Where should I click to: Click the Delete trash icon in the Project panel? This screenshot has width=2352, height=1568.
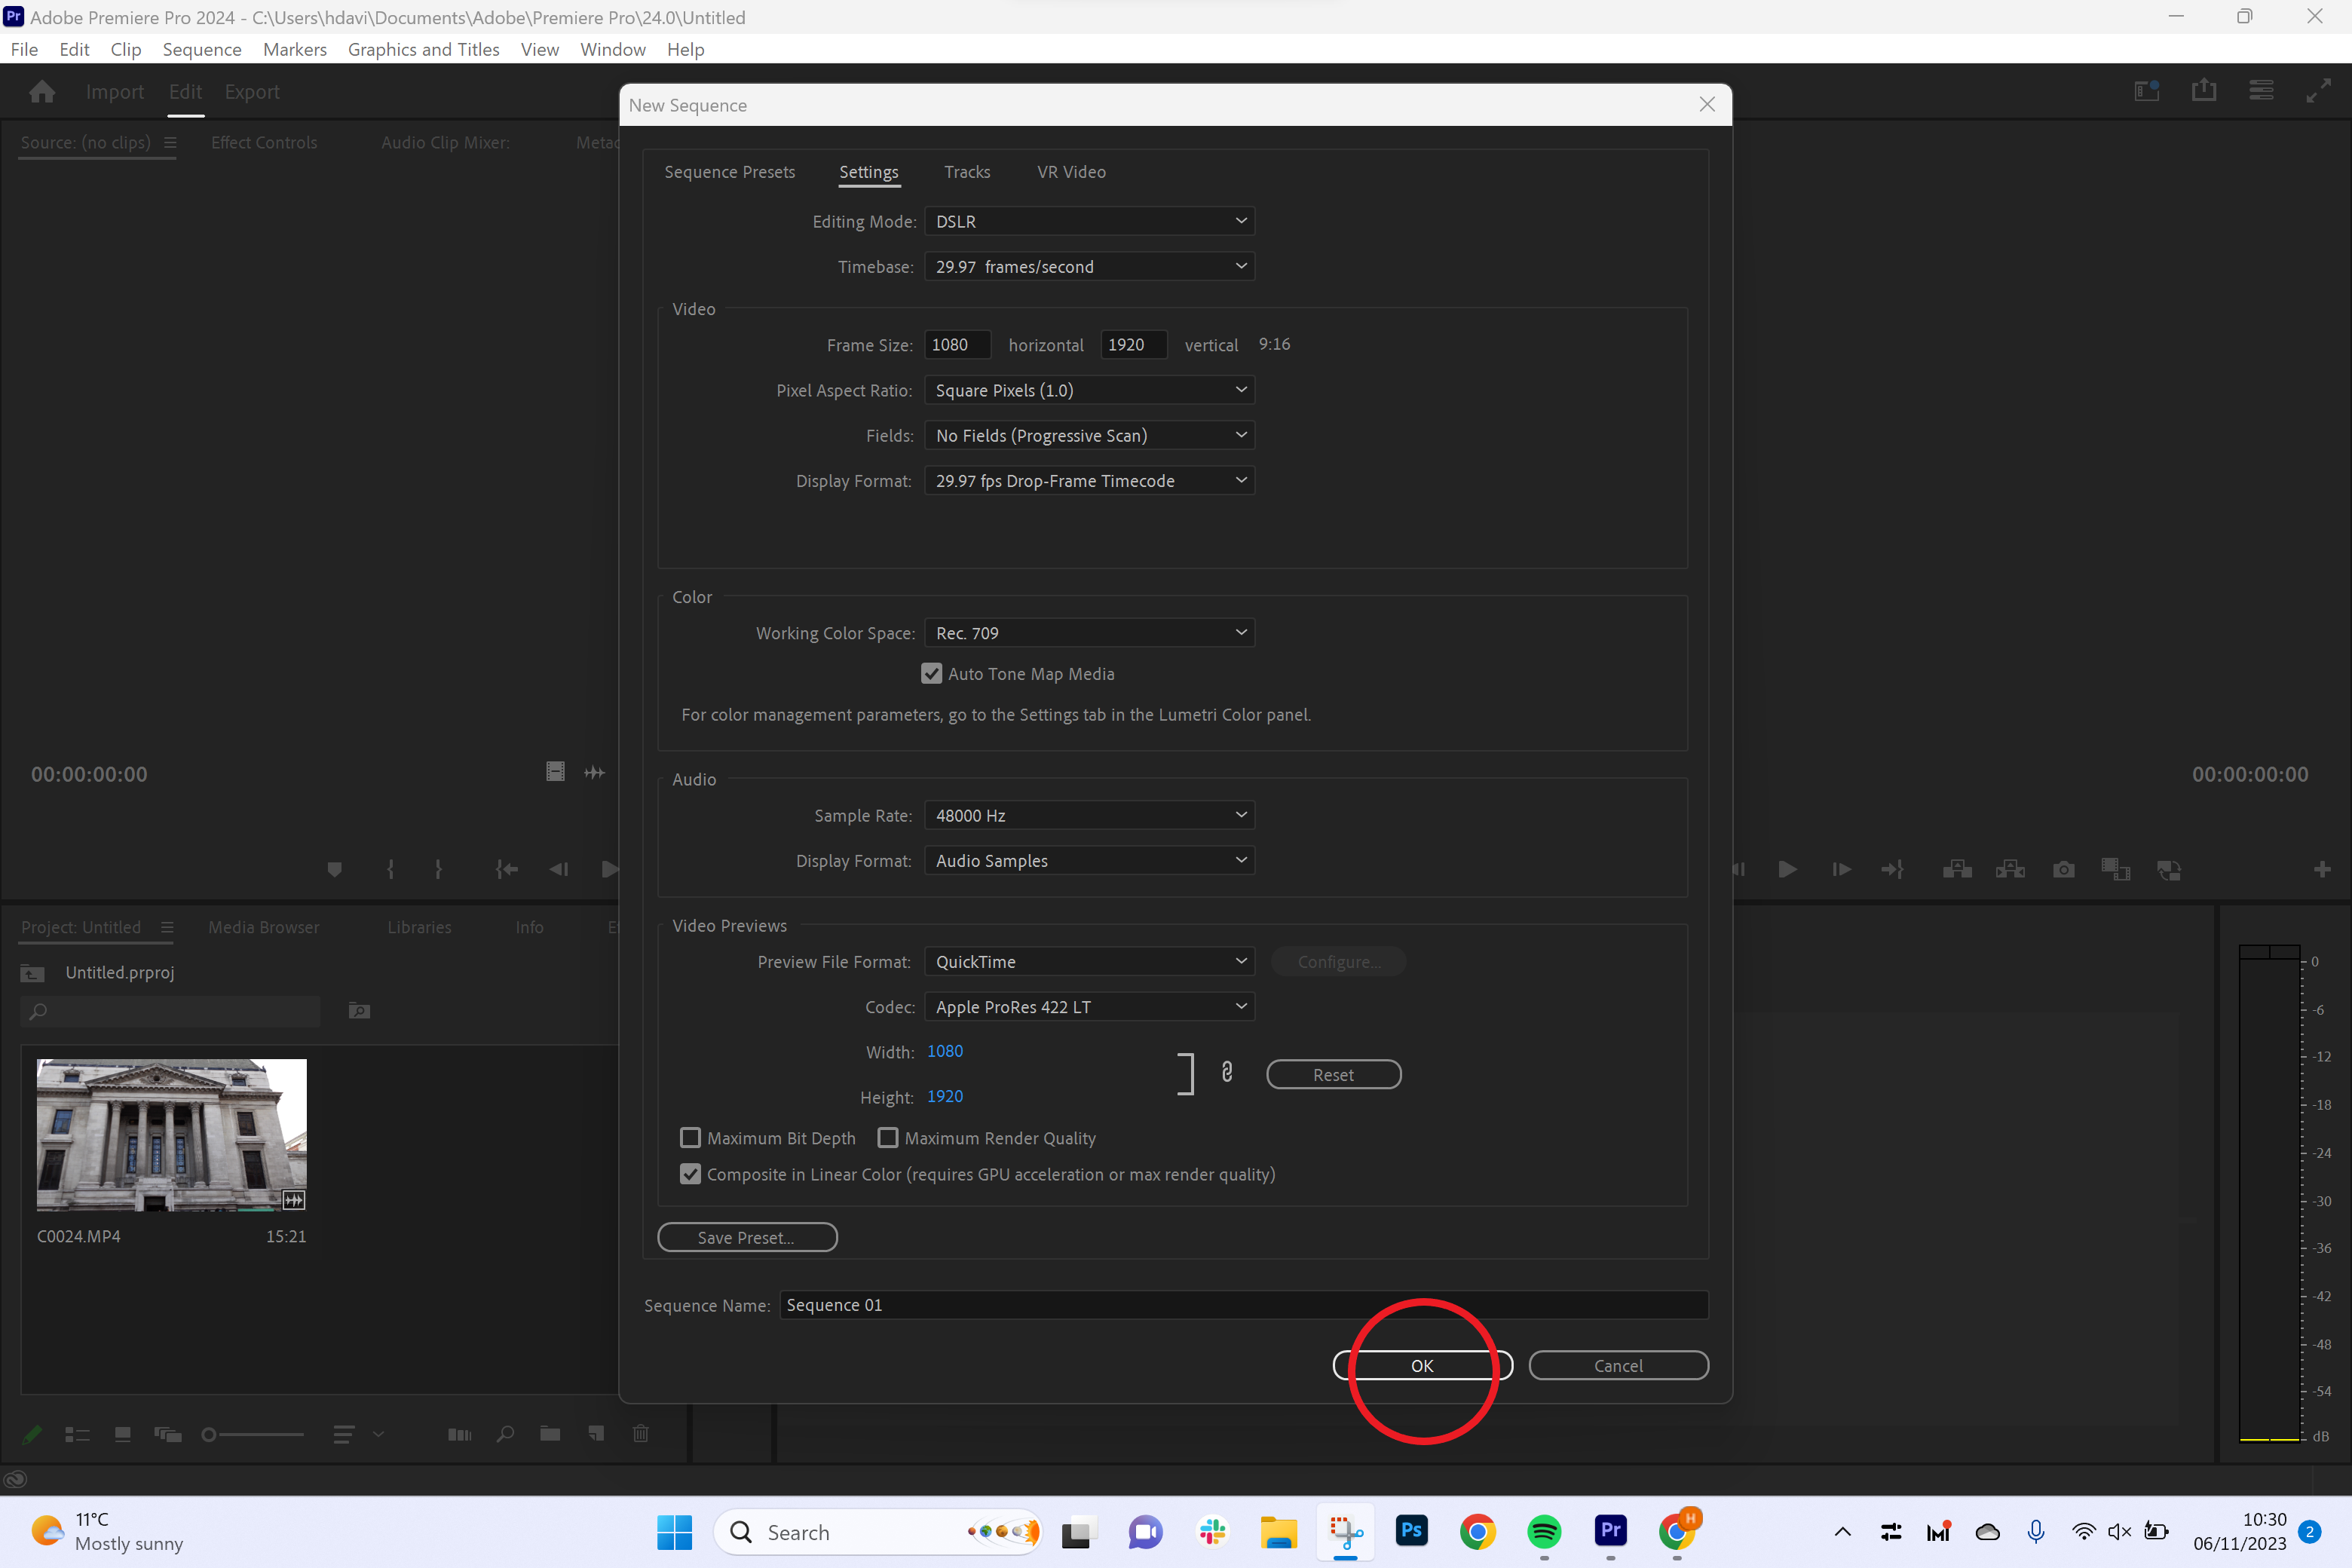(x=641, y=1434)
